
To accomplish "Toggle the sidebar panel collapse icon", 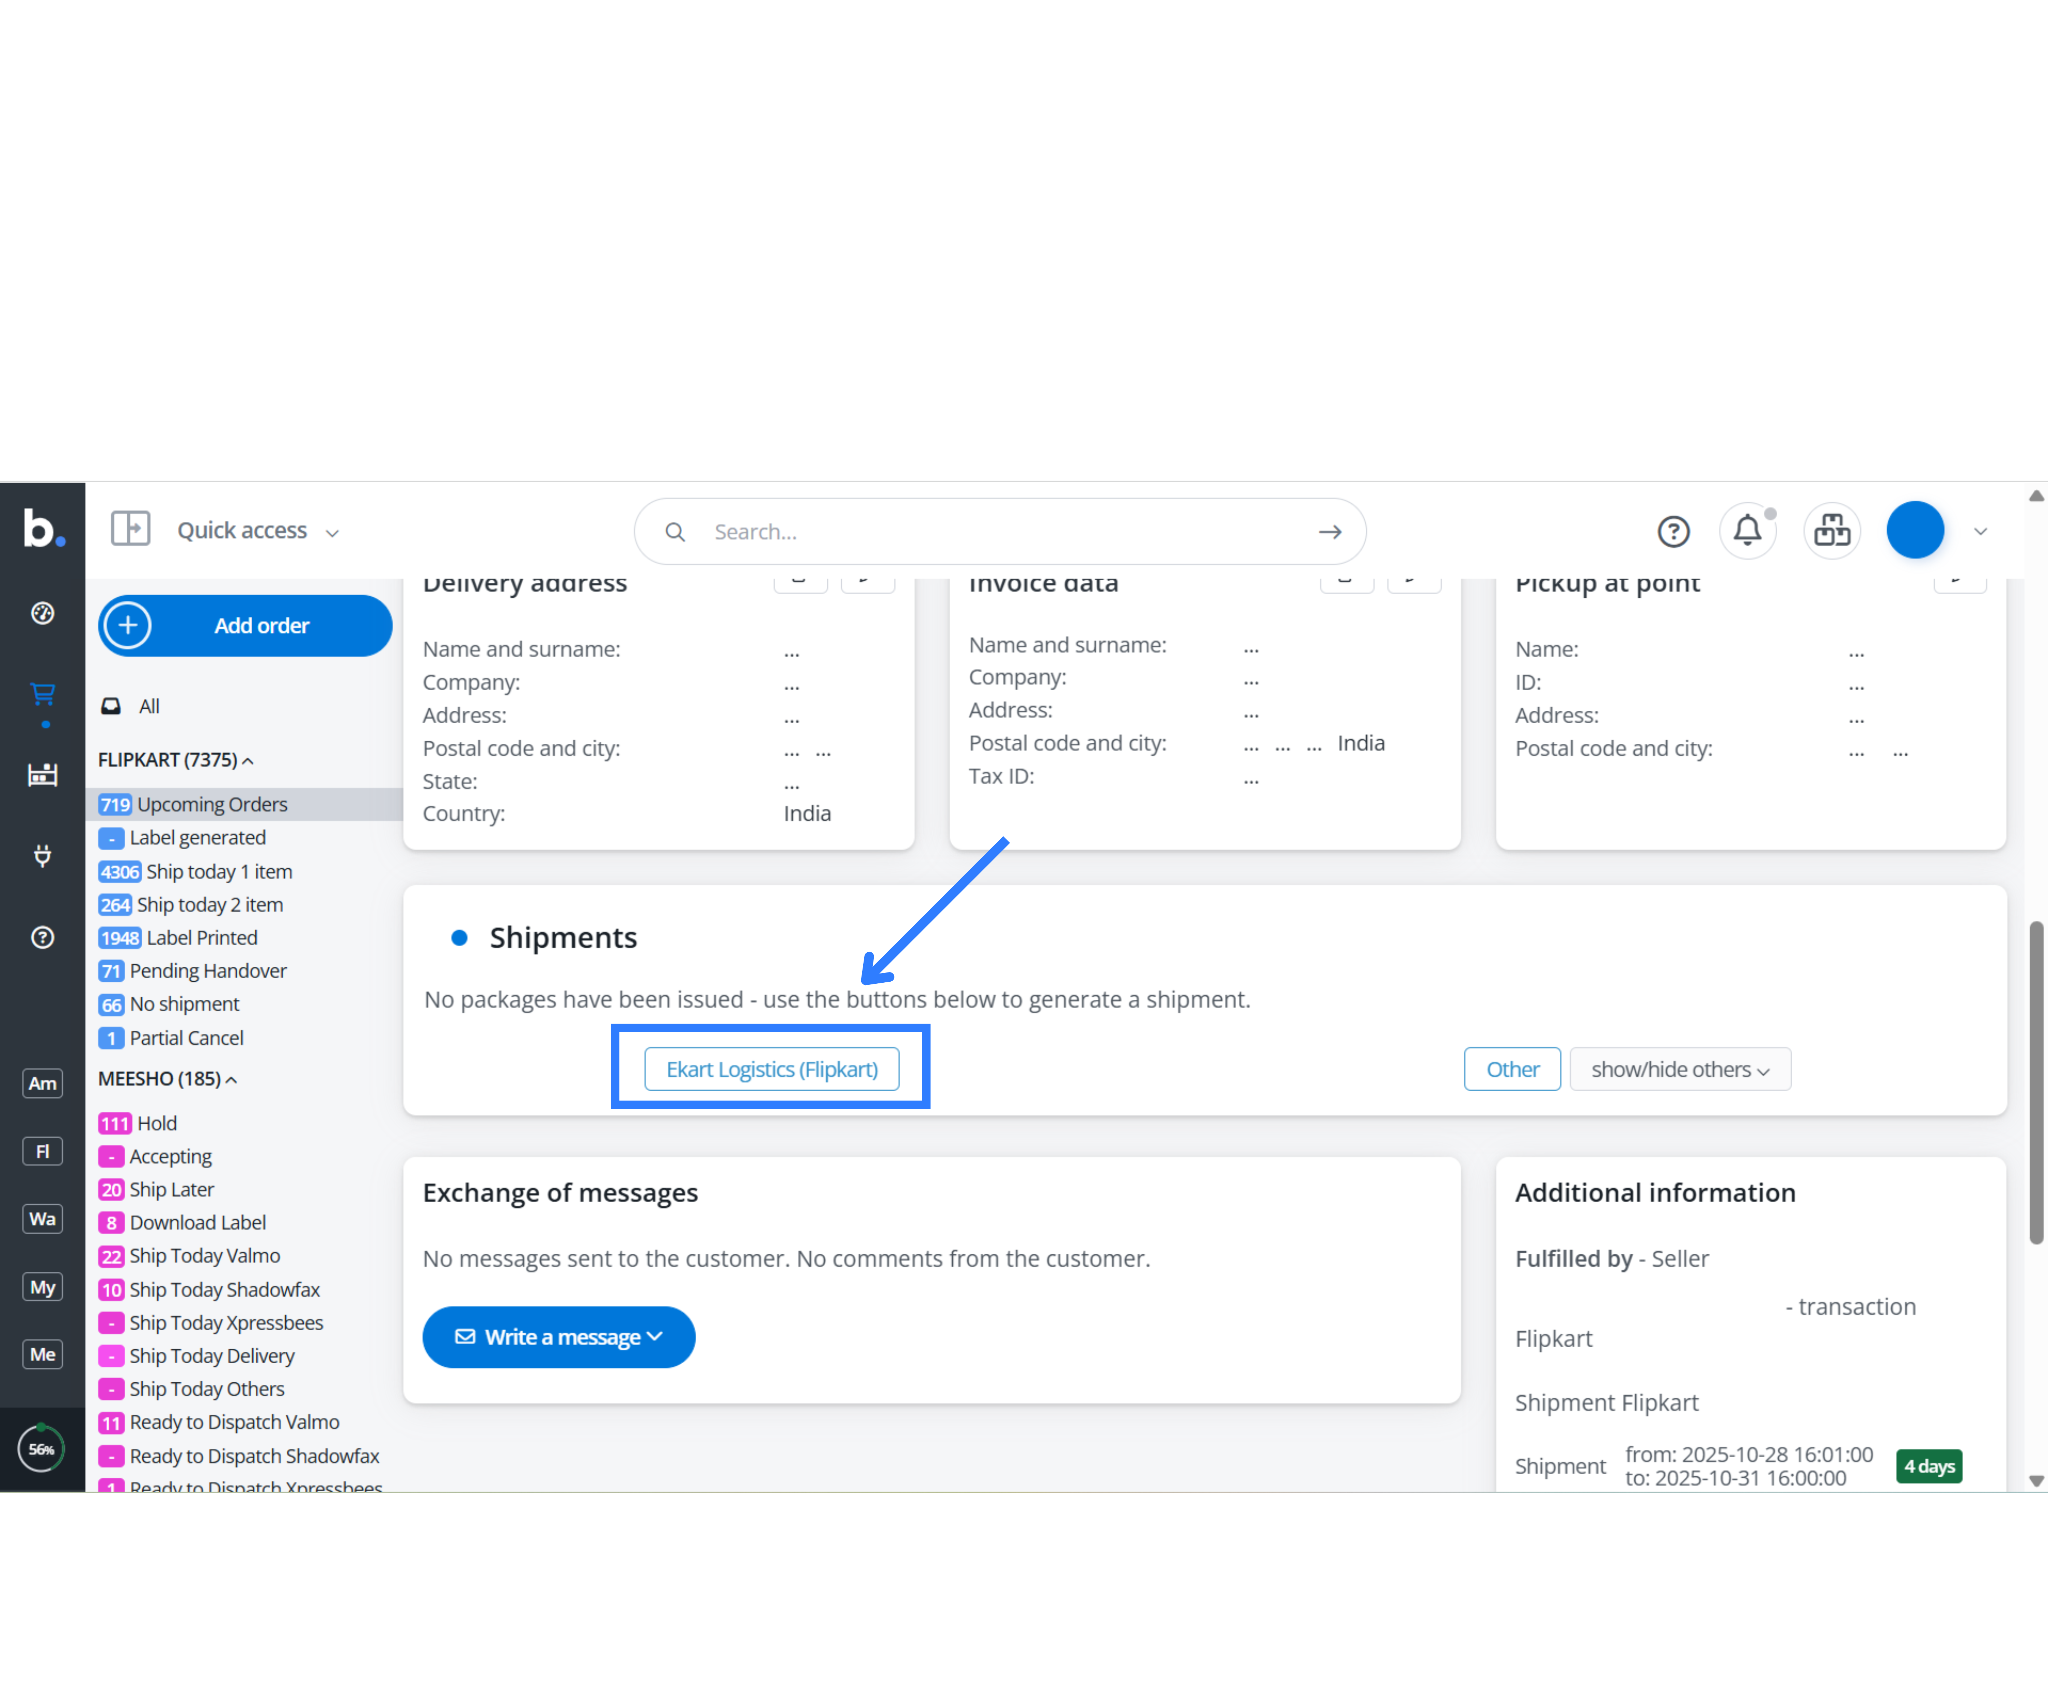I will 130,529.
